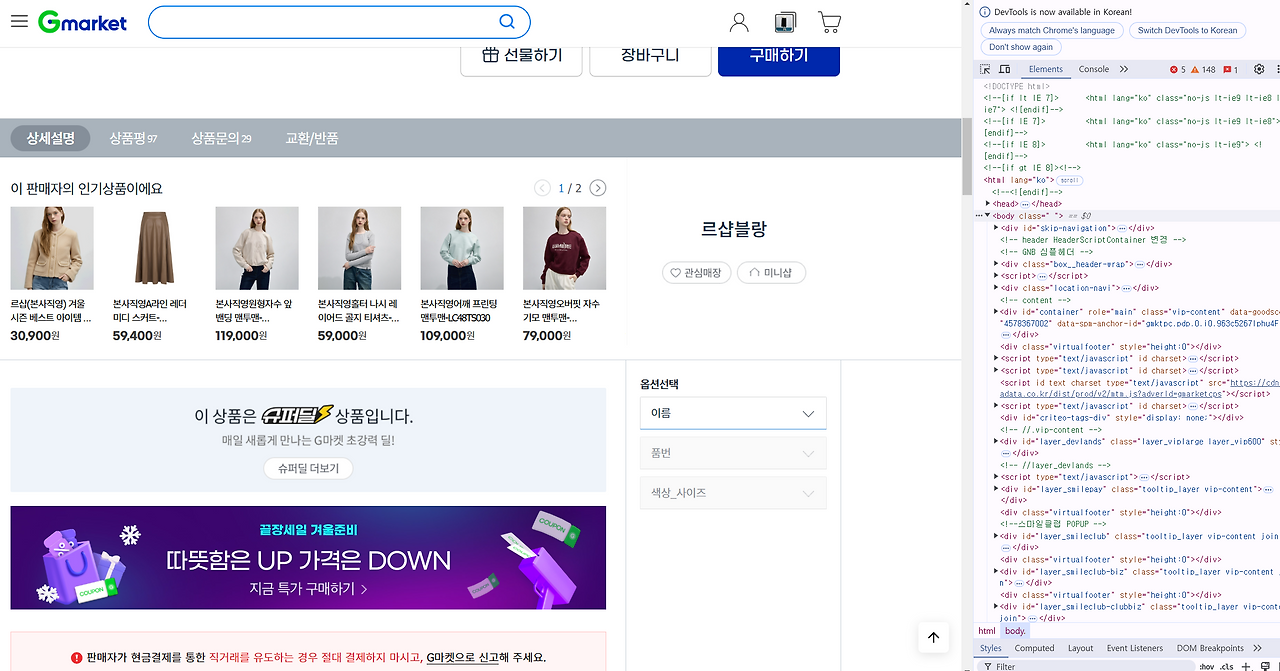Screen dimensions: 1280x671
Task: Click the DevTools issues flag count
Action: click(1230, 70)
